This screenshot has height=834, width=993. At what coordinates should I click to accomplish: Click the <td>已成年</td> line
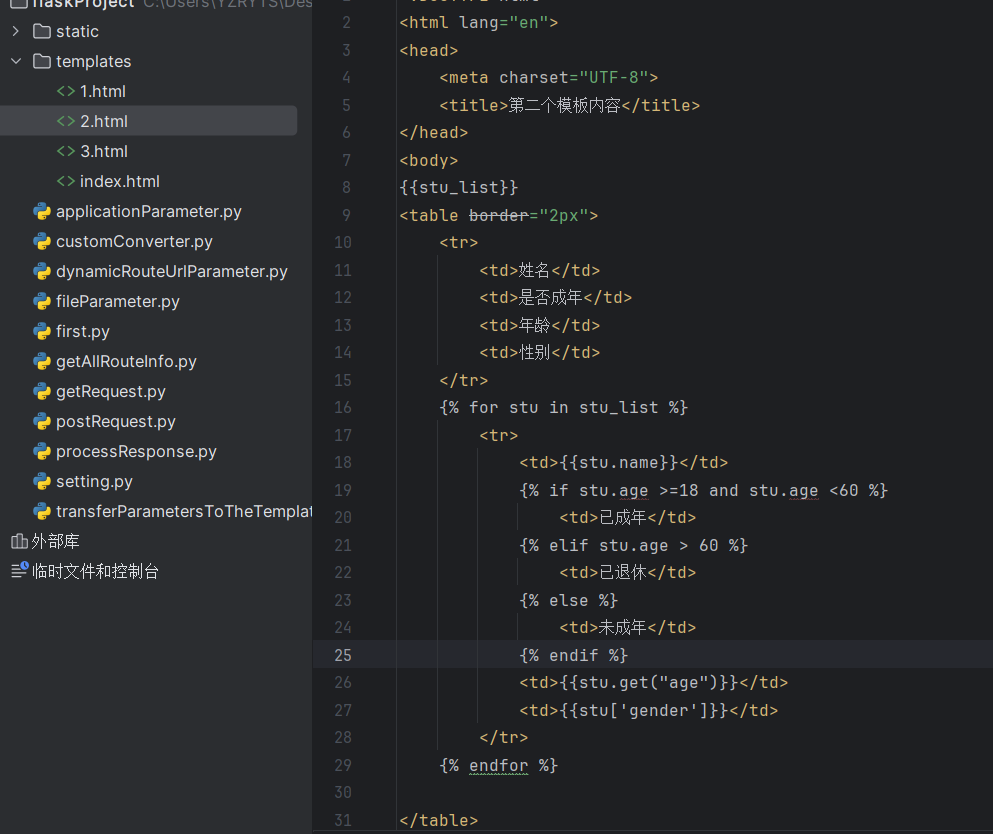pos(628,517)
